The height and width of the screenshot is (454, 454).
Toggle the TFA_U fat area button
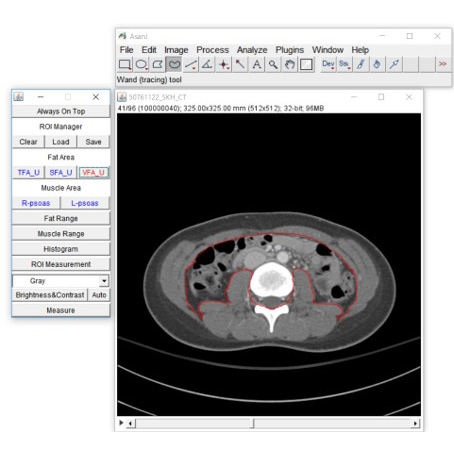[29, 173]
